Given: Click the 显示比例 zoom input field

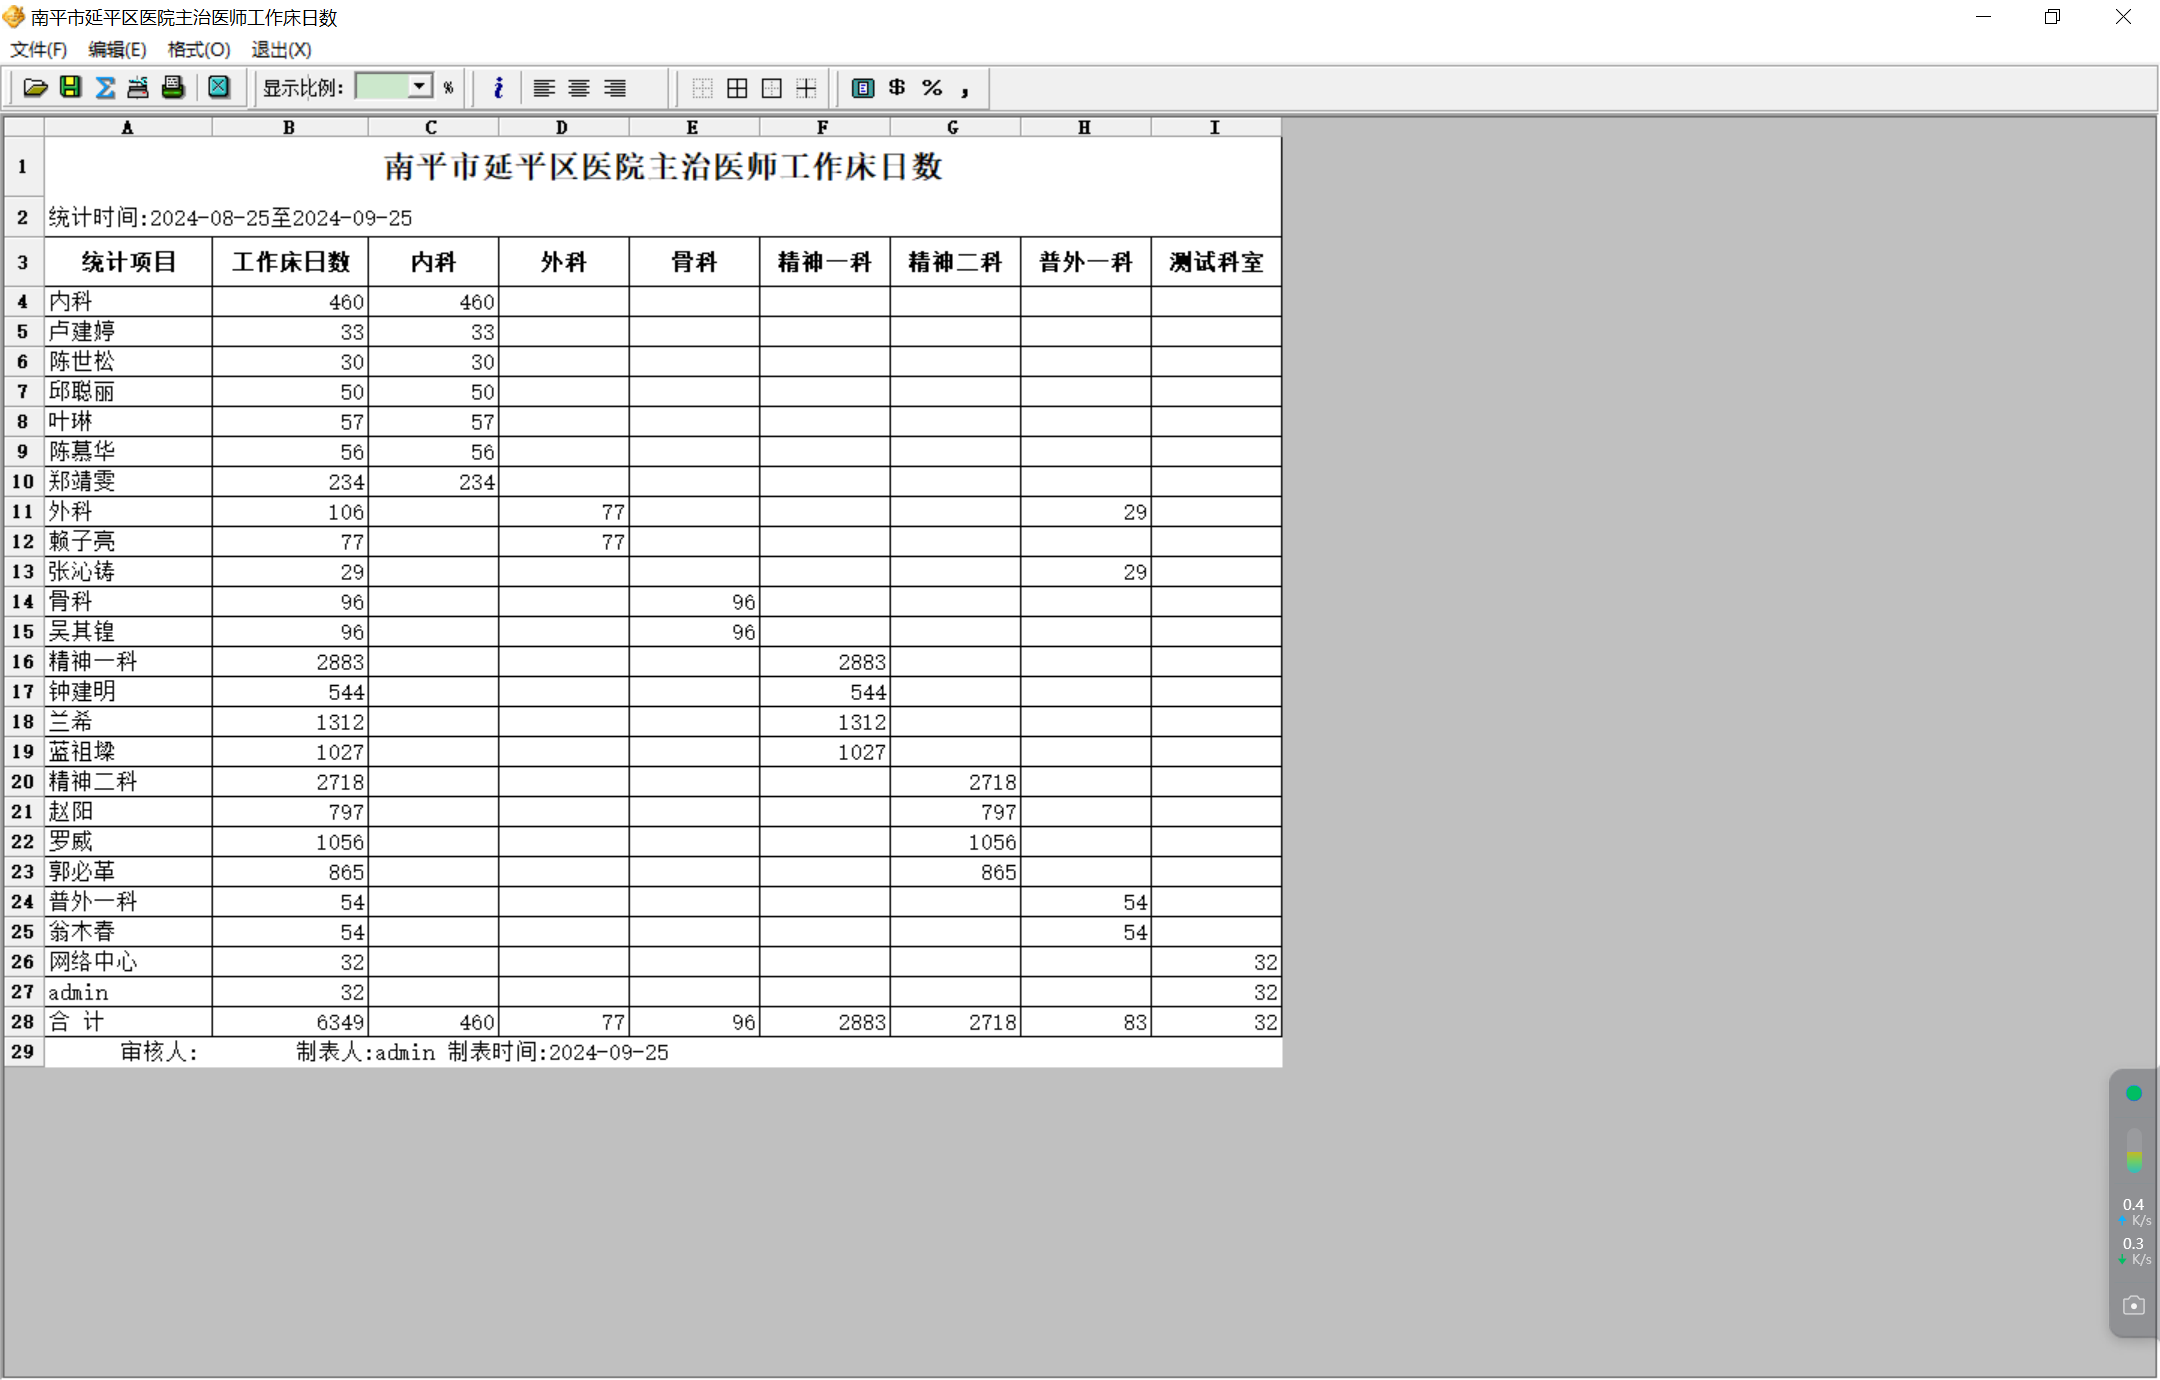Looking at the screenshot, I should (x=383, y=87).
